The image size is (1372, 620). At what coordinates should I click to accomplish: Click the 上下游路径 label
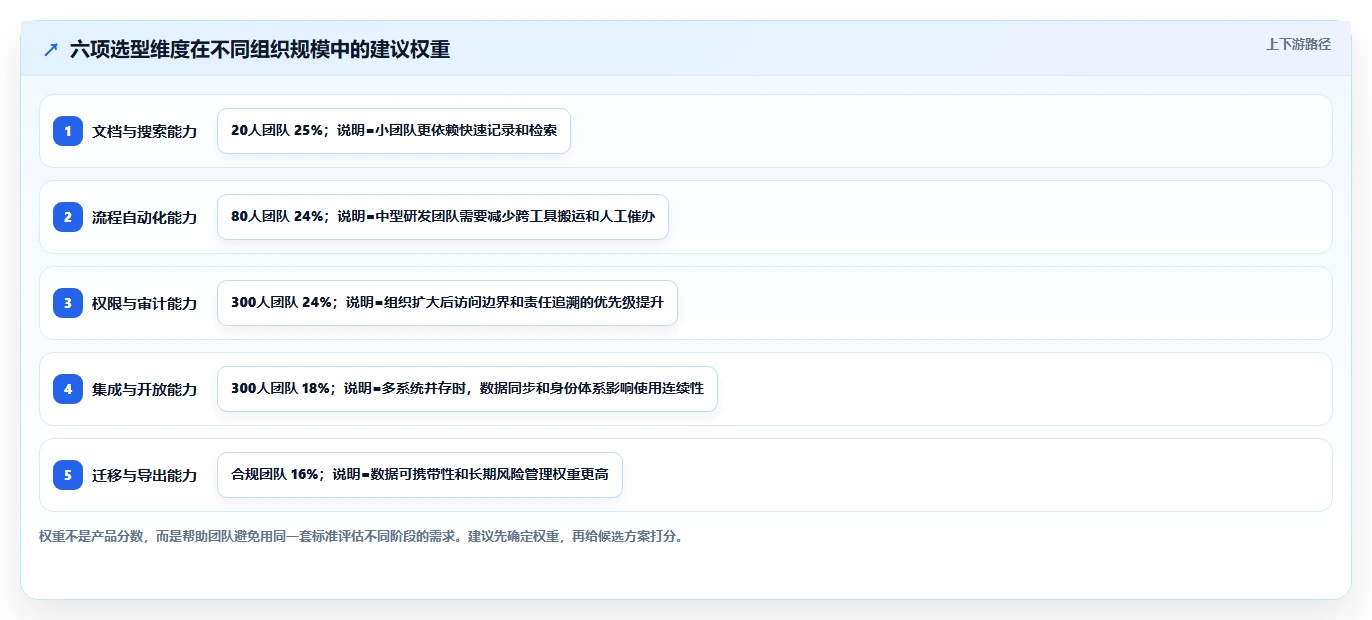pos(1298,44)
